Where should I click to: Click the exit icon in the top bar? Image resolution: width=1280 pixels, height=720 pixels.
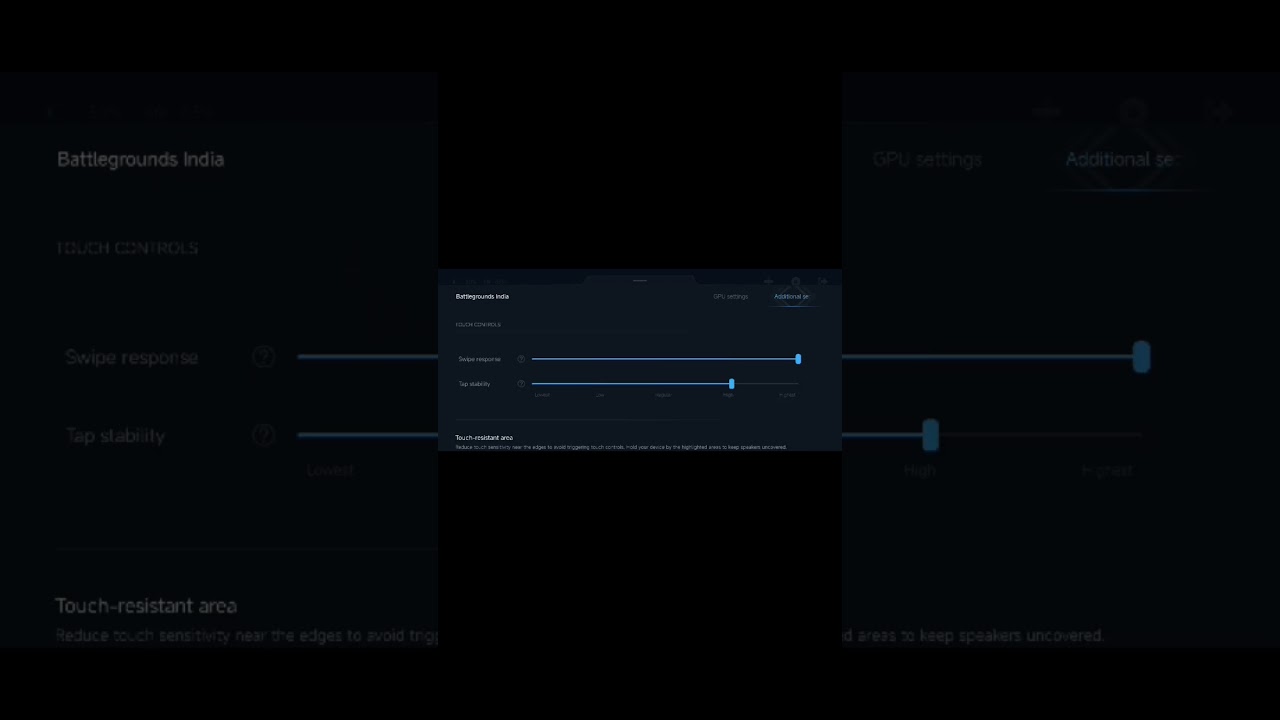click(823, 282)
